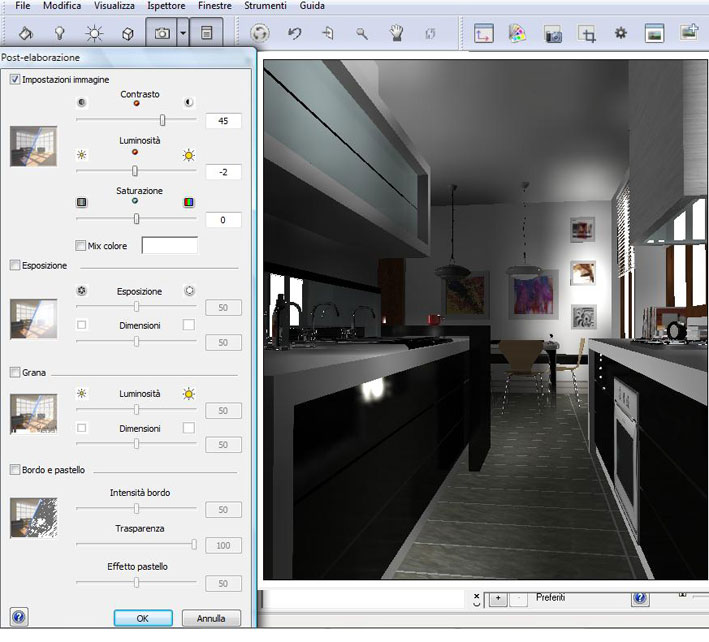Screen dimensions: 709x642
Task: Click the Luminosità value input field
Action: (223, 171)
